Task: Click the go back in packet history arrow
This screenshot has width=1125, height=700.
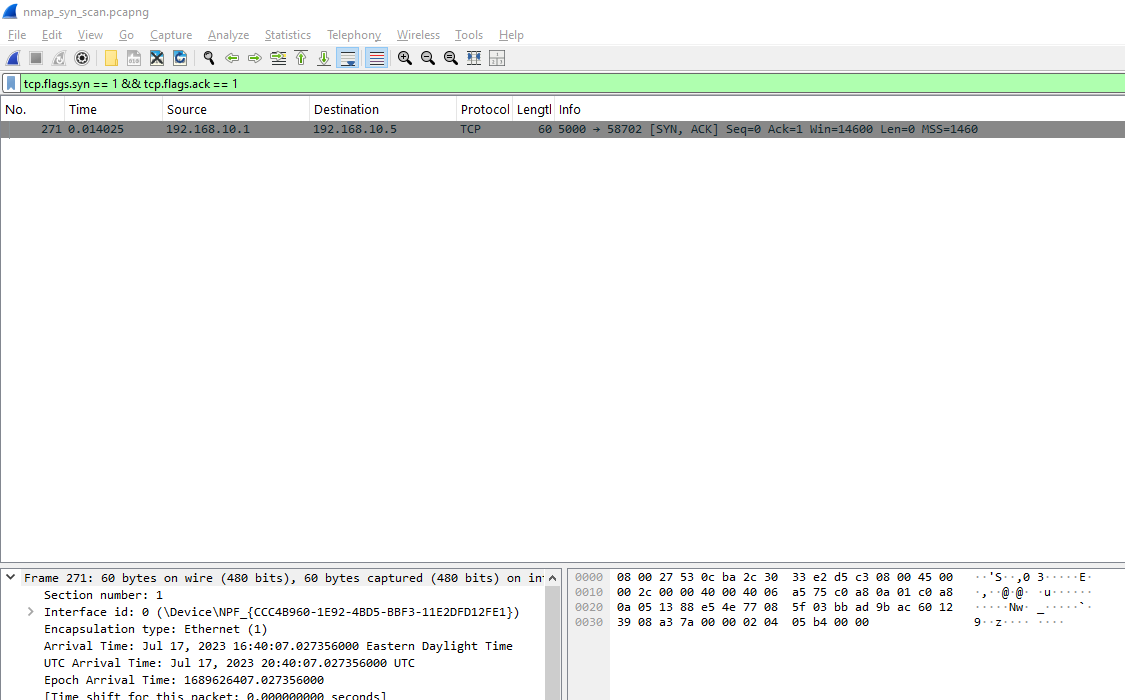Action: pos(232,57)
